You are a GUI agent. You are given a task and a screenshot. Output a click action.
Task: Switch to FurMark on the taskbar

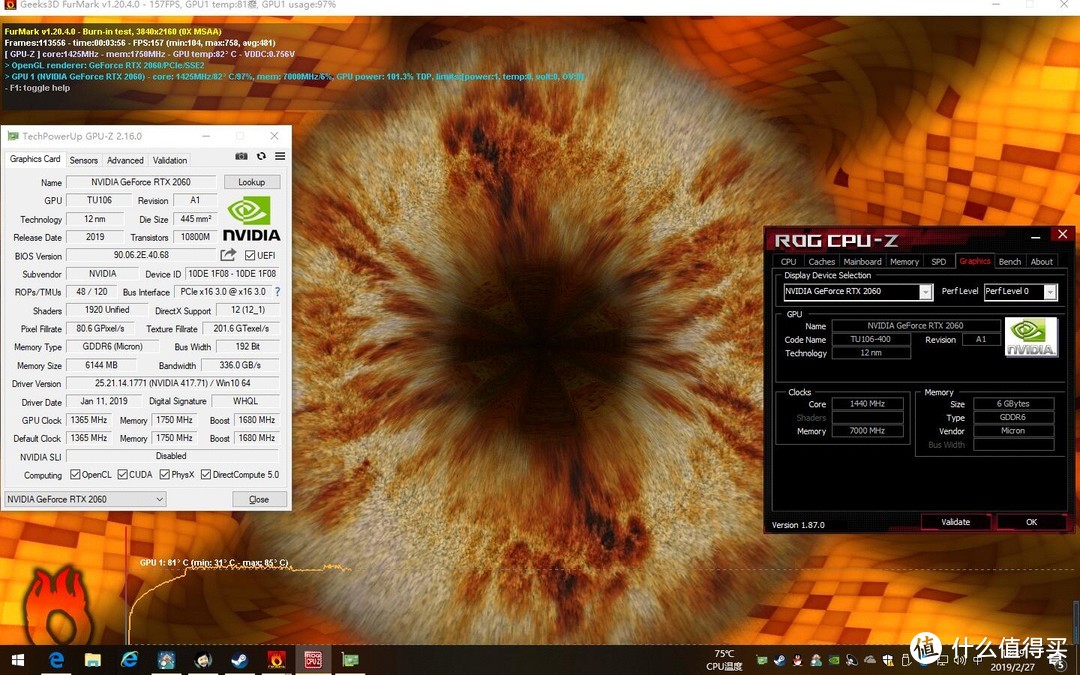(276, 660)
